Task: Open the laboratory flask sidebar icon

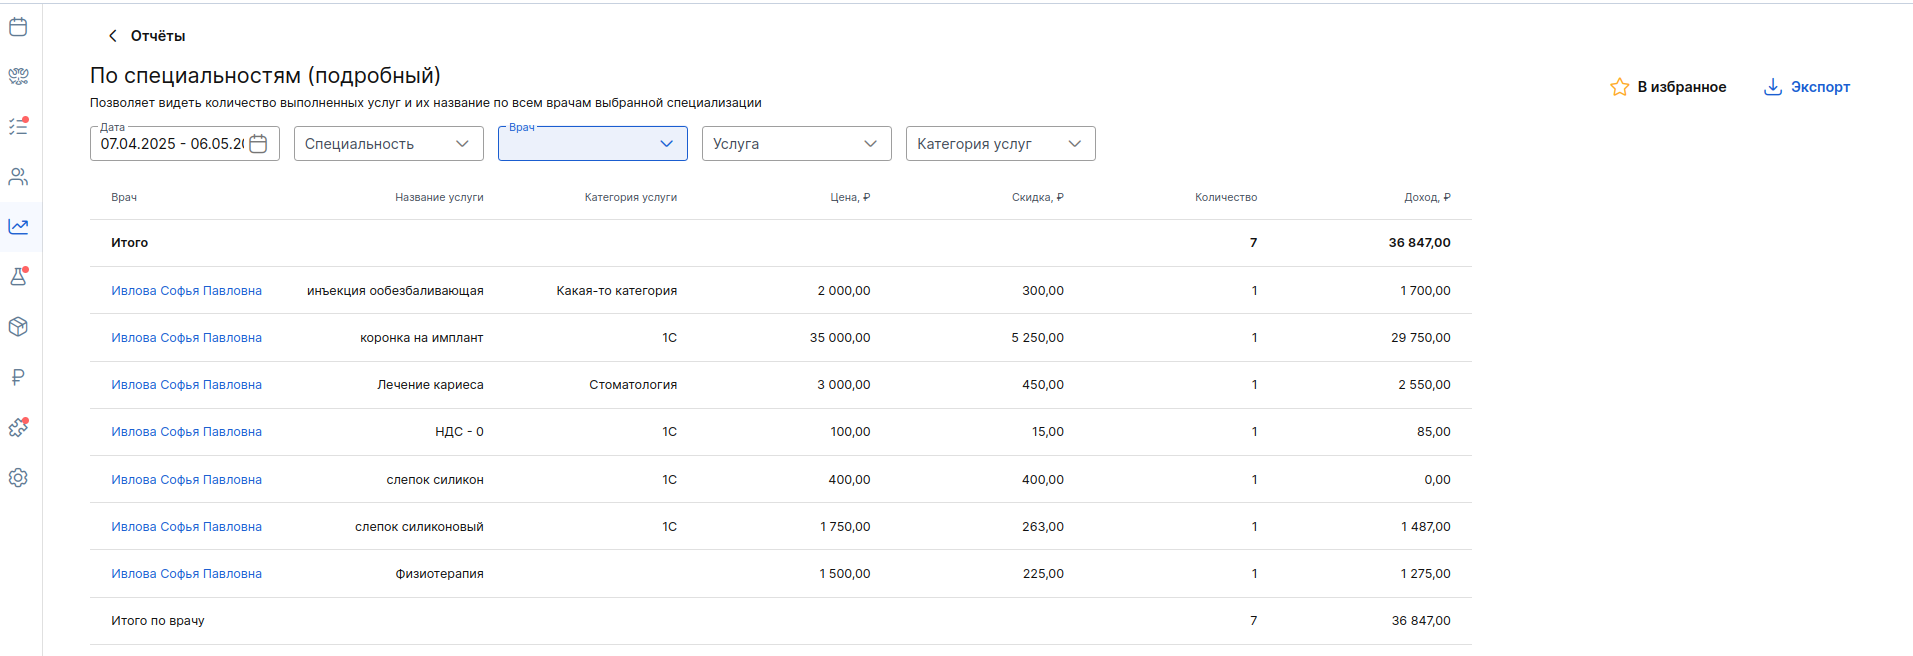Action: coord(18,277)
